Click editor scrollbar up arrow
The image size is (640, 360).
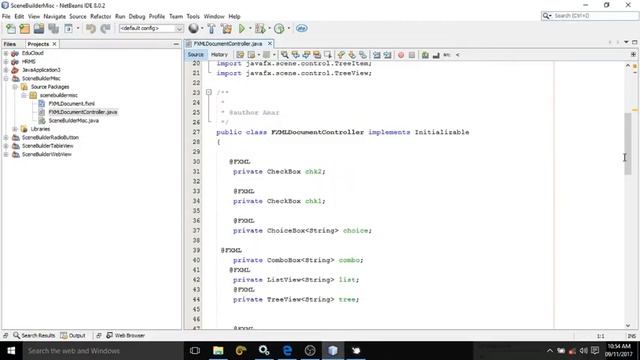coord(628,65)
